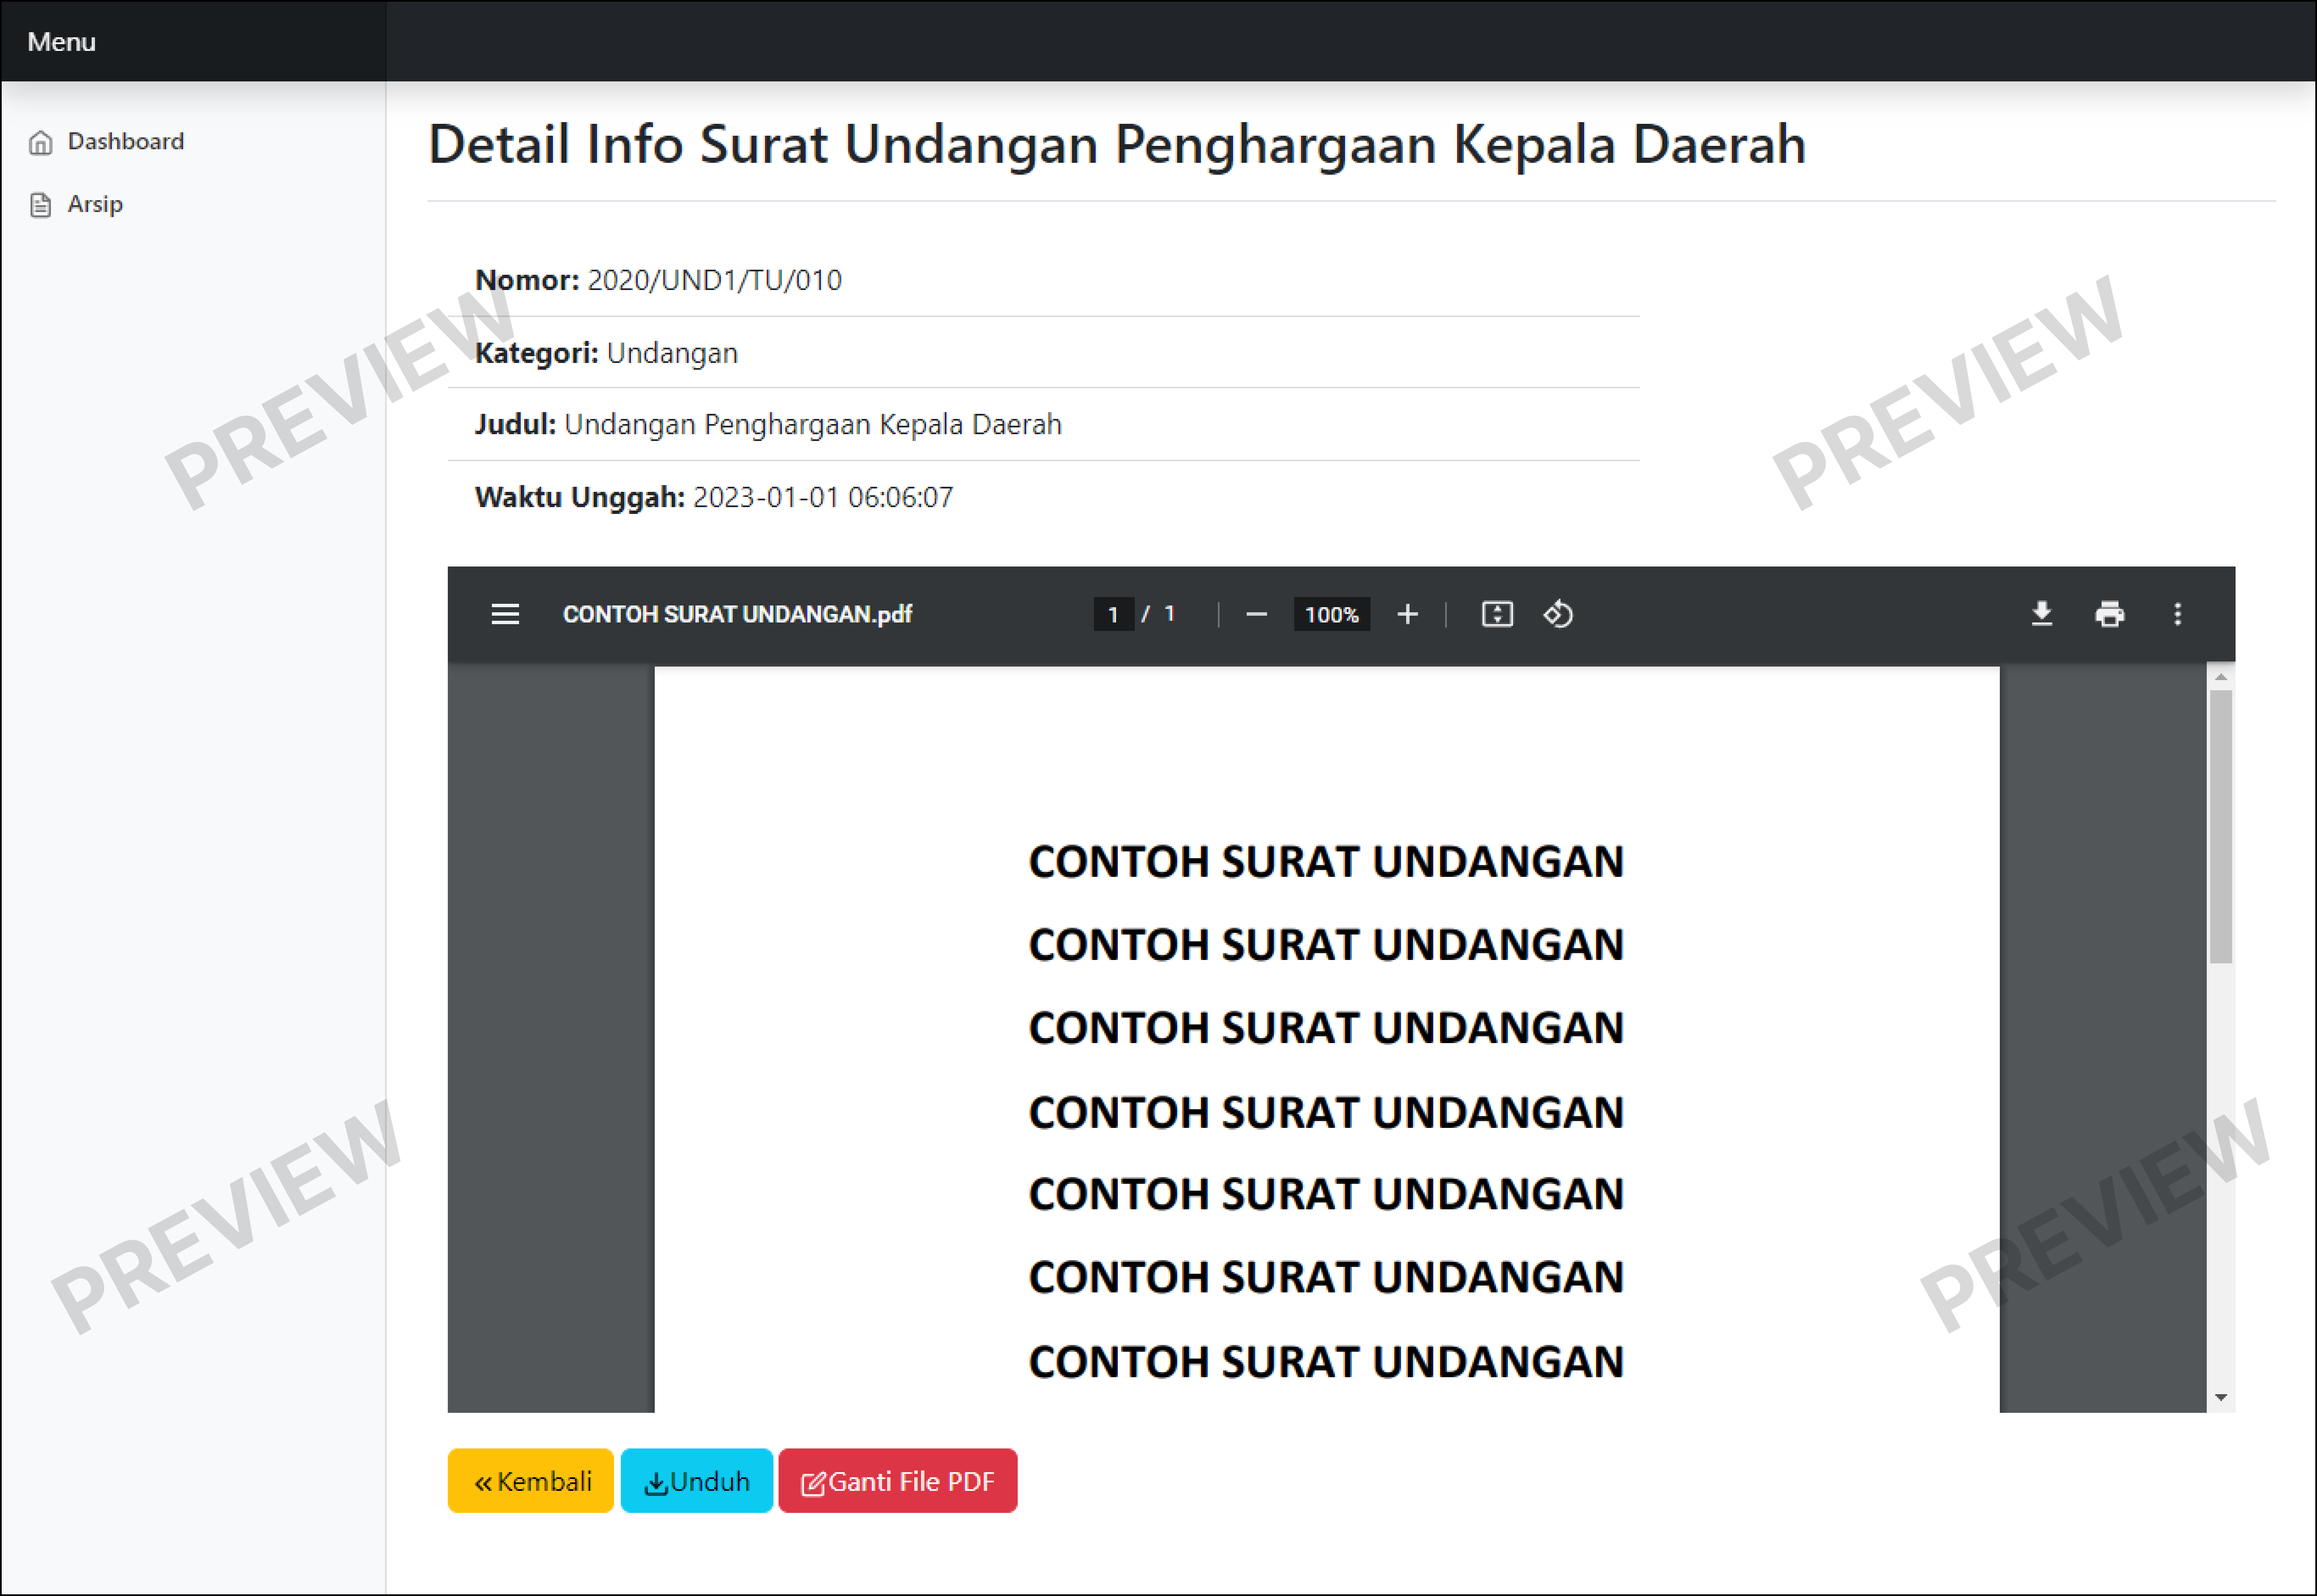The width and height of the screenshot is (2317, 1596).
Task: Click the CONTOH SURAT UNDANGAN.pdf file name
Action: tap(737, 614)
